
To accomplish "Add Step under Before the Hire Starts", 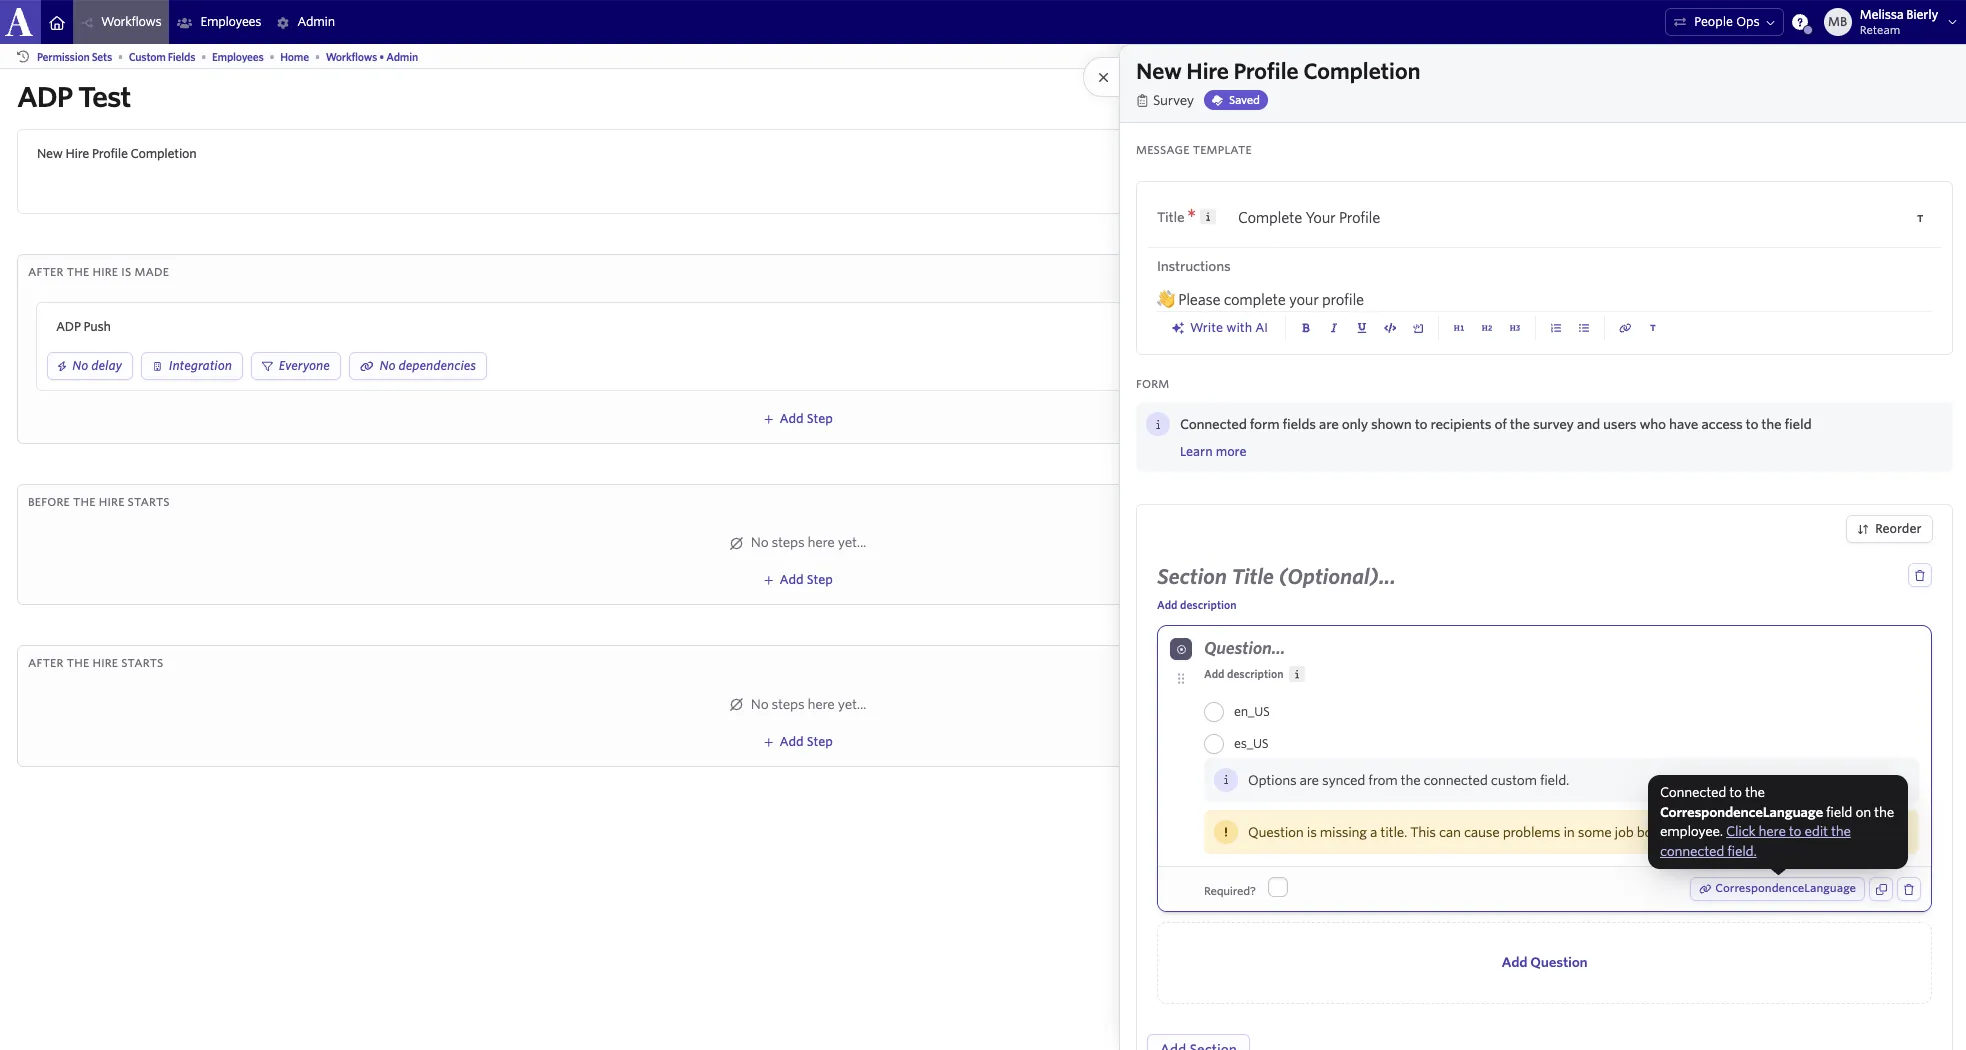I will point(797,580).
